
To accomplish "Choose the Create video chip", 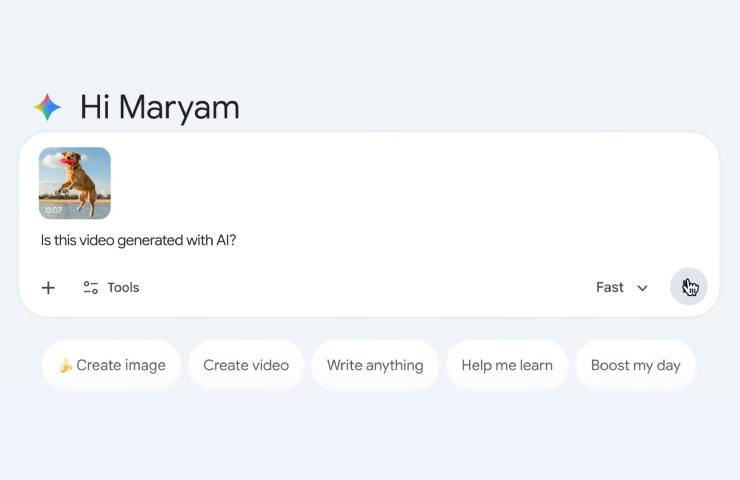I will coord(246,365).
